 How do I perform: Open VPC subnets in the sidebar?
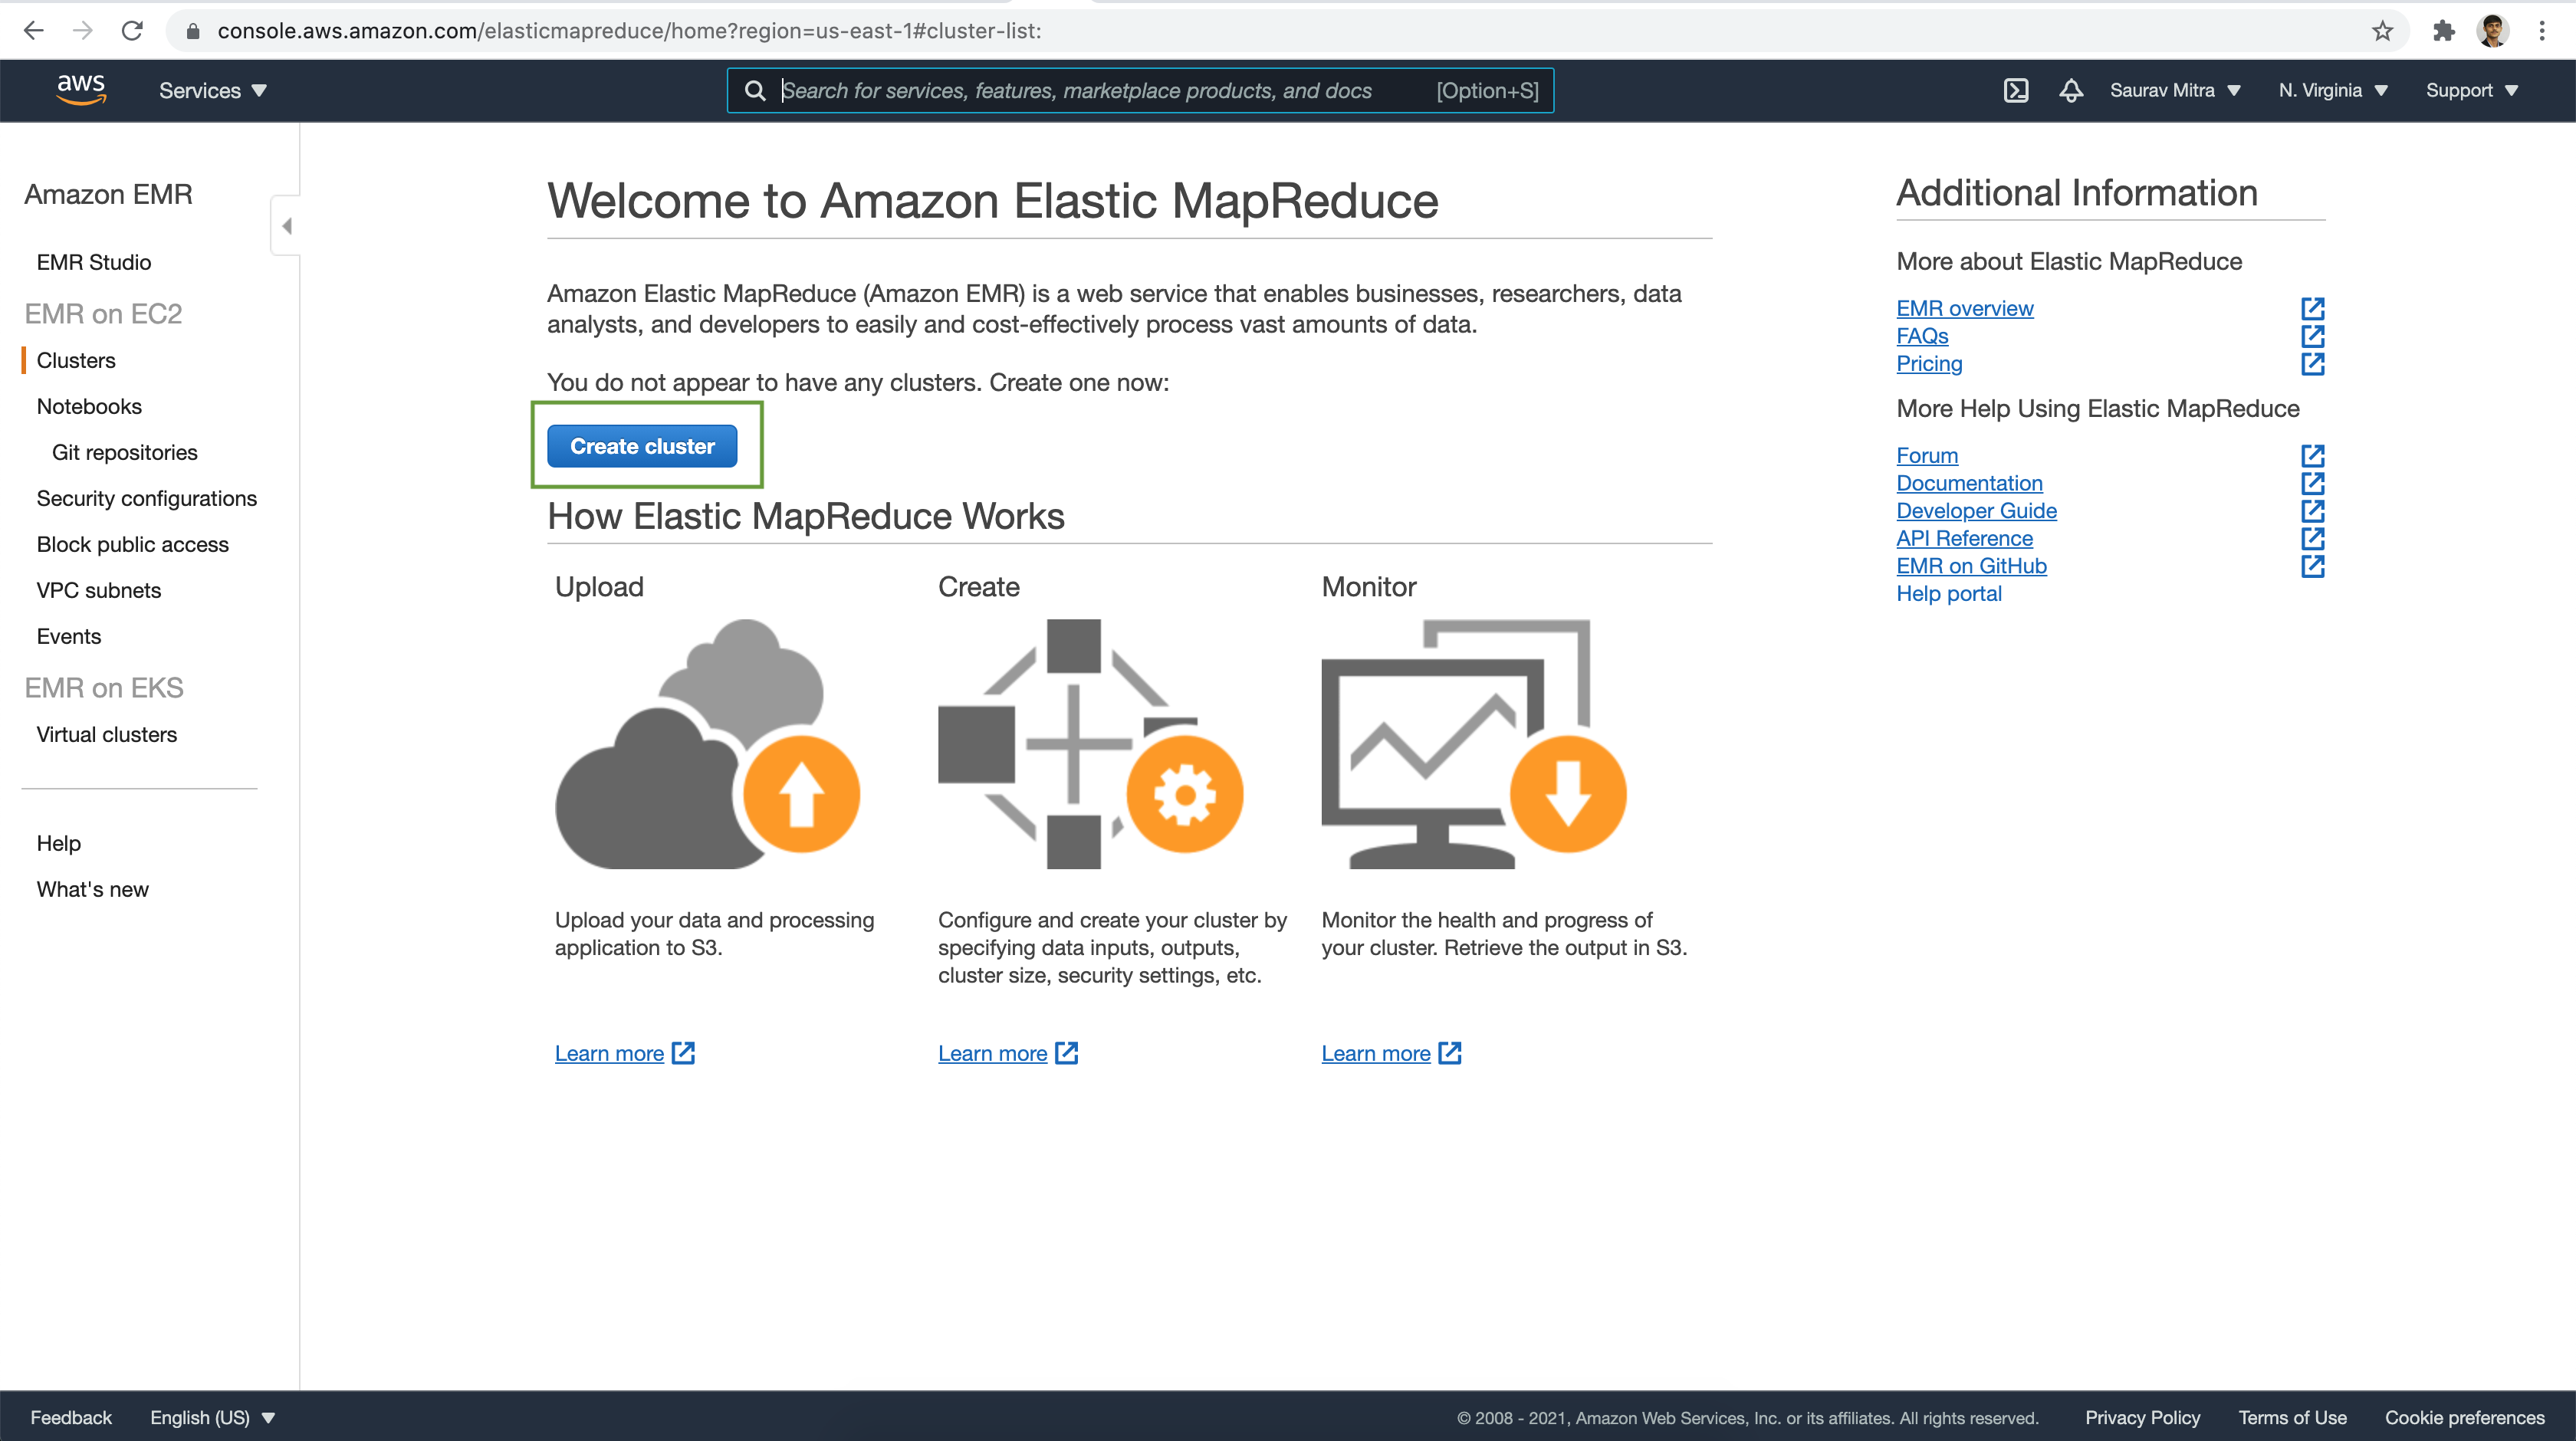tap(99, 590)
